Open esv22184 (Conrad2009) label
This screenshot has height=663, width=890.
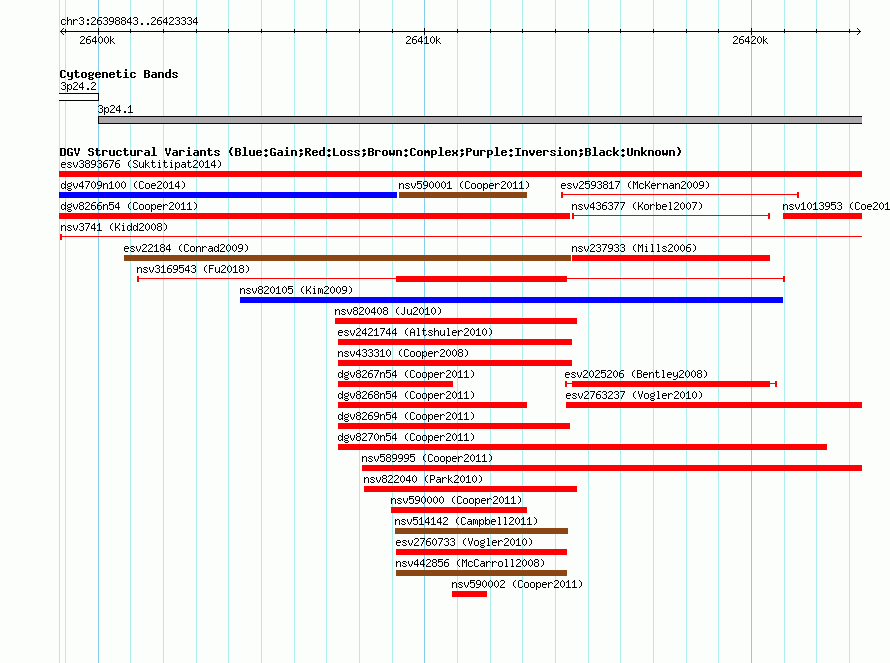pyautogui.click(x=186, y=248)
